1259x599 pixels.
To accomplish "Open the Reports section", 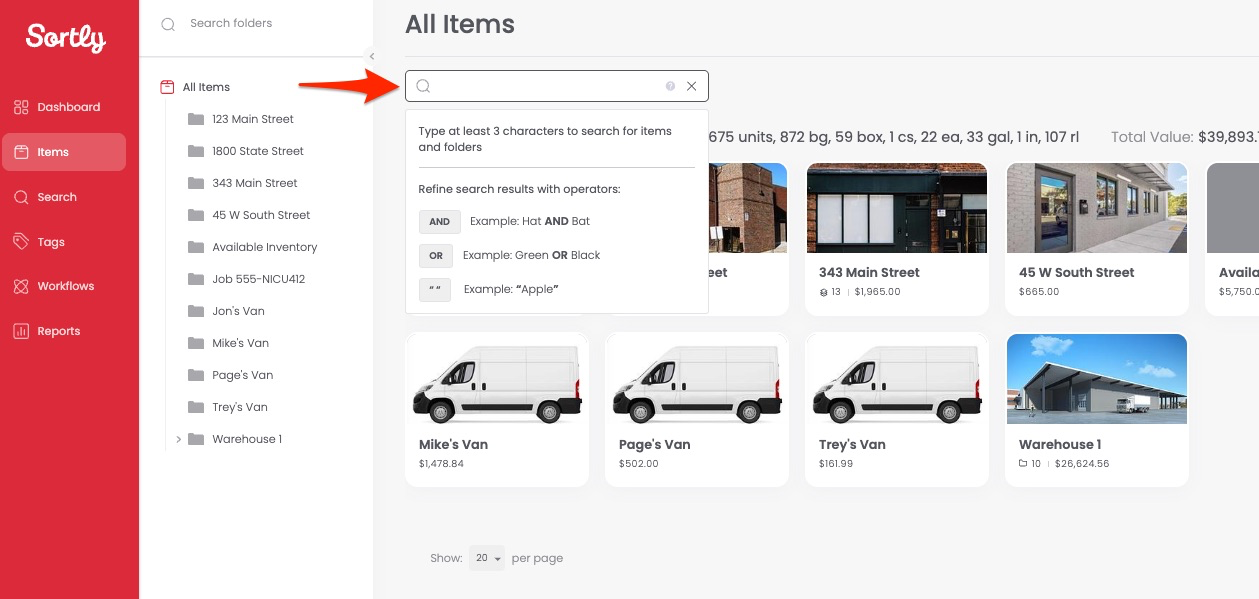I will pyautogui.click(x=58, y=331).
